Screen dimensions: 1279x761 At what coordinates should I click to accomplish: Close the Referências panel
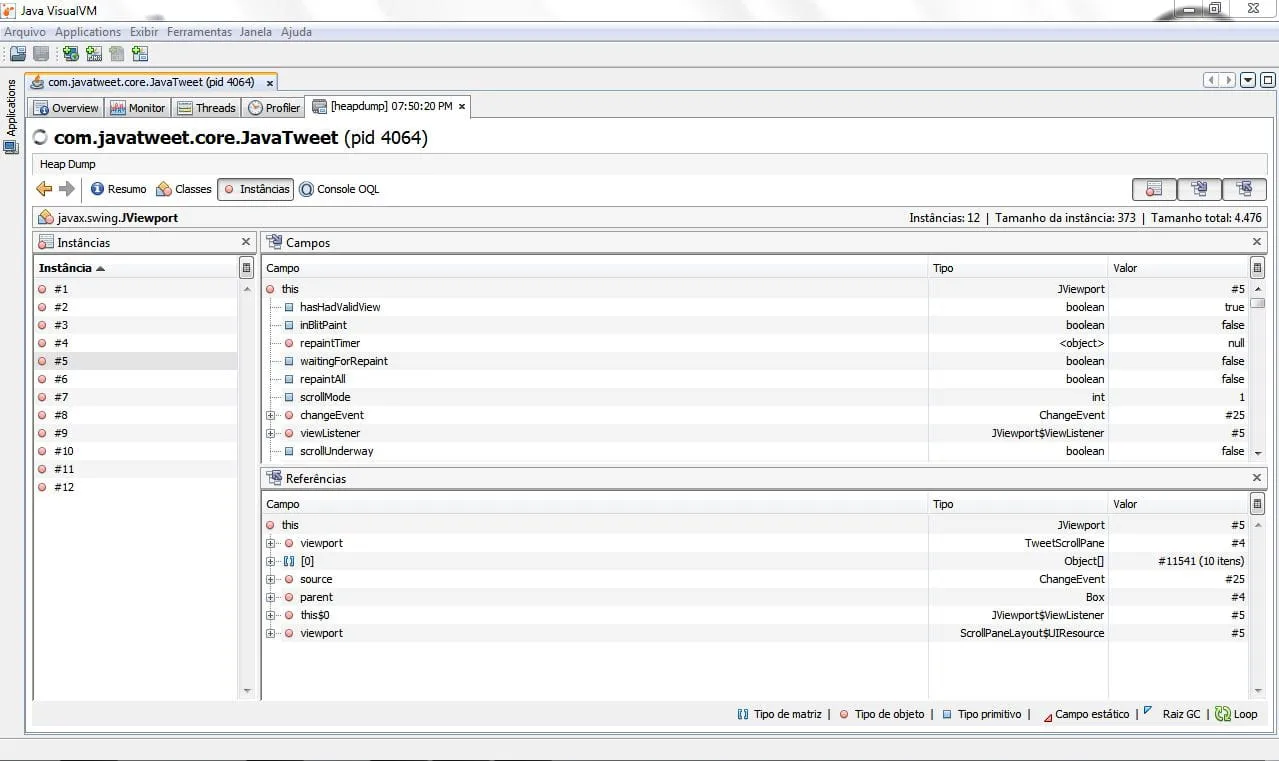click(x=1257, y=478)
